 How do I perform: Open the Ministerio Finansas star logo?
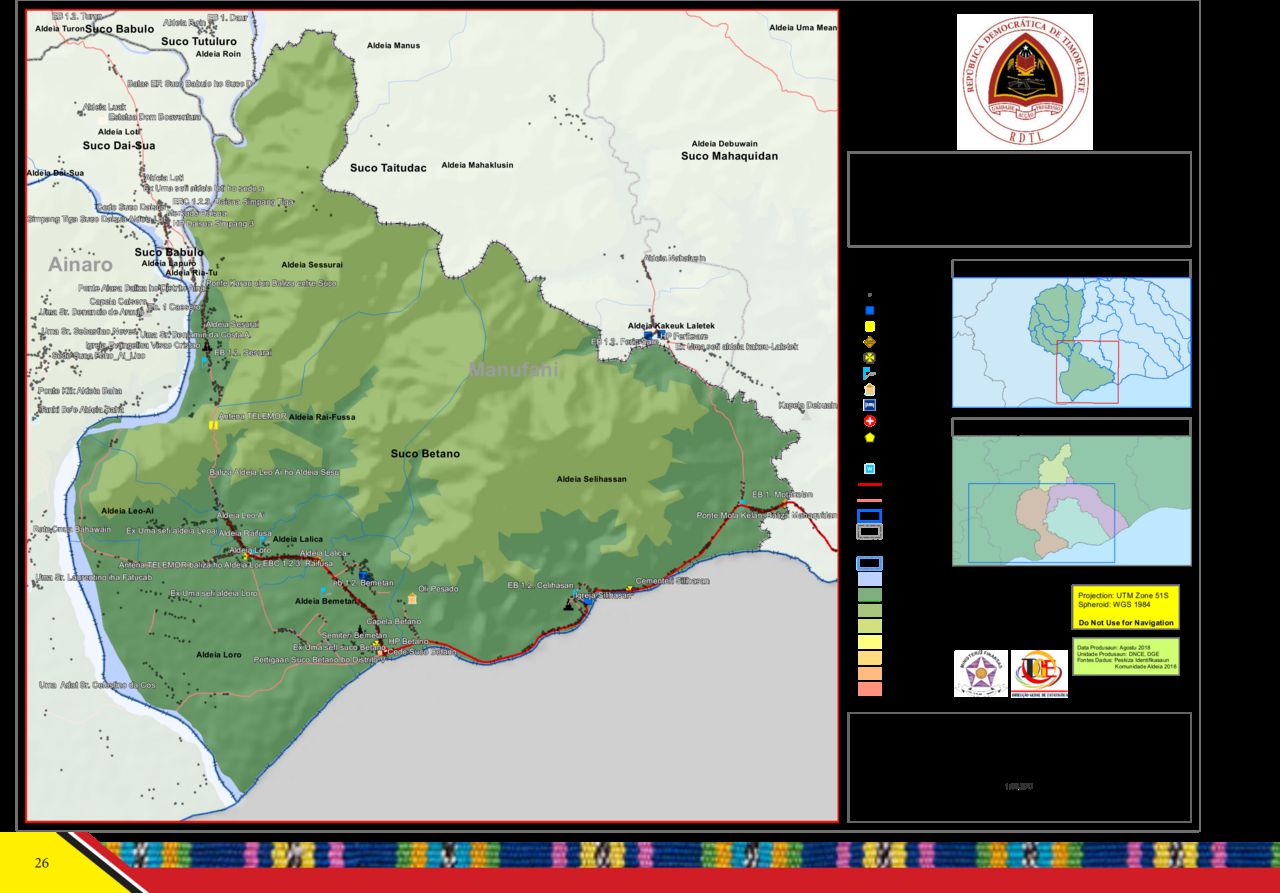(x=980, y=673)
